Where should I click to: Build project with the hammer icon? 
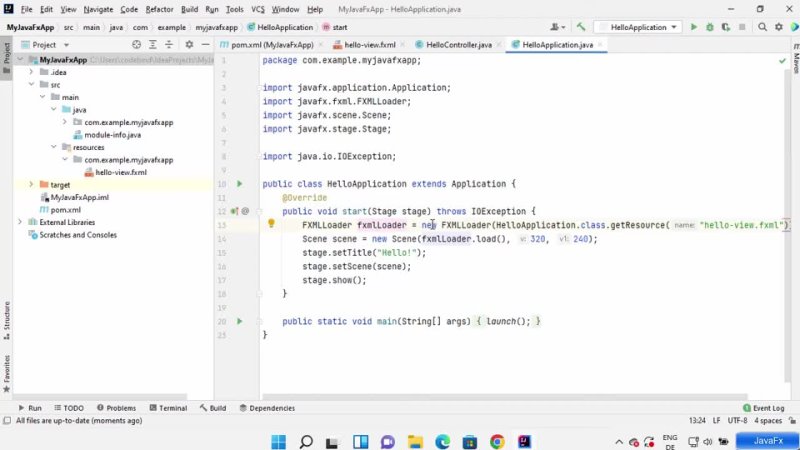pos(581,27)
